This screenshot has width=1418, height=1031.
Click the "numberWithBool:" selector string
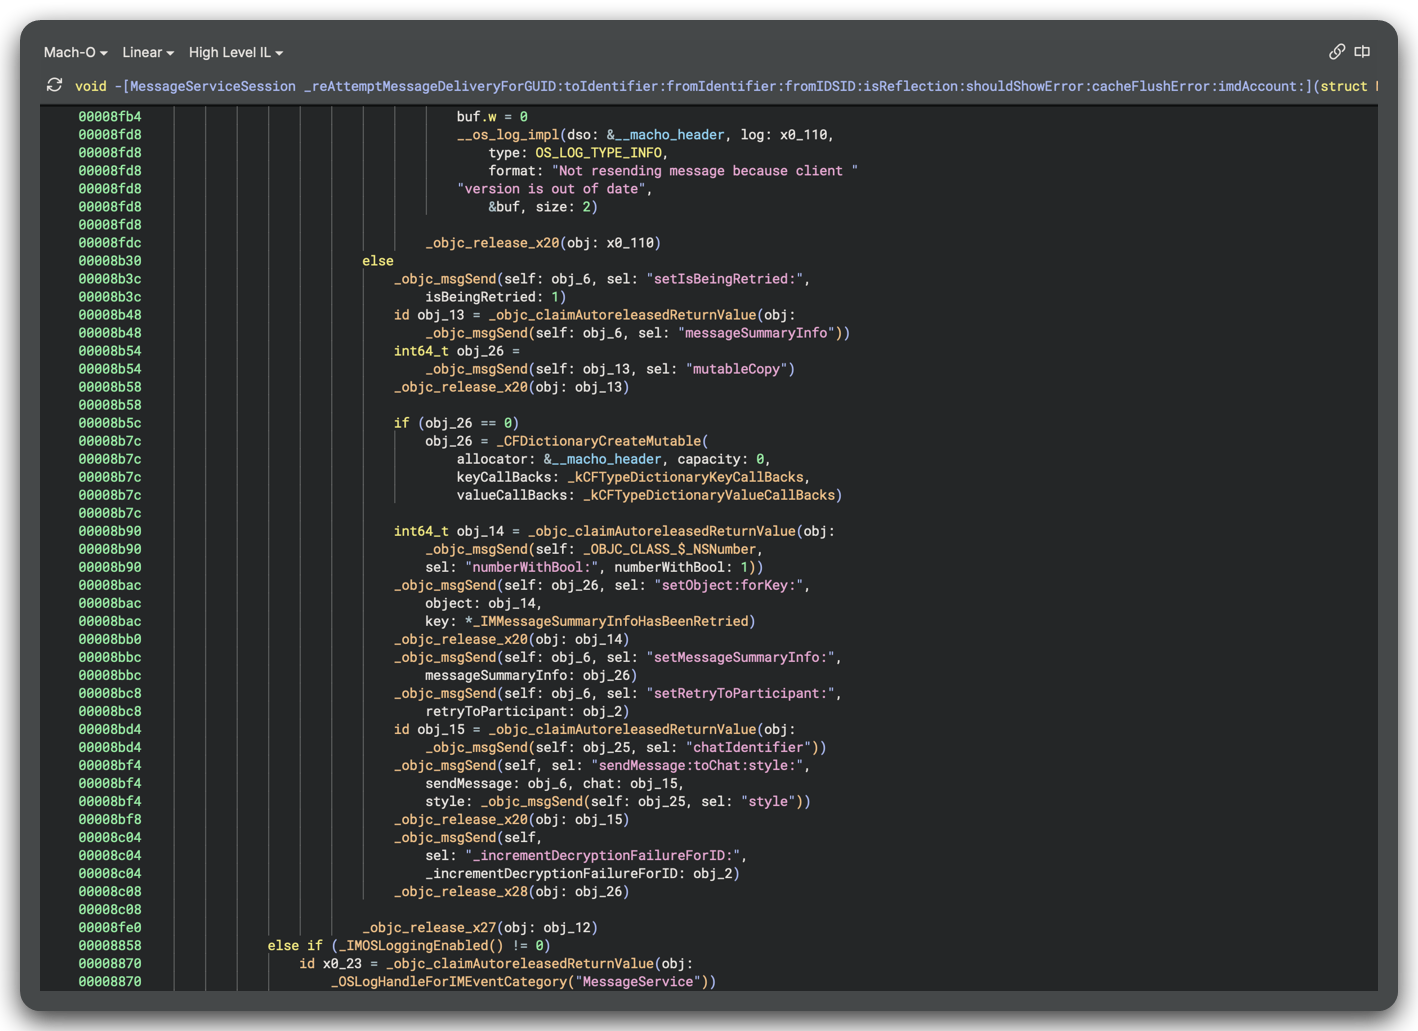(x=531, y=567)
